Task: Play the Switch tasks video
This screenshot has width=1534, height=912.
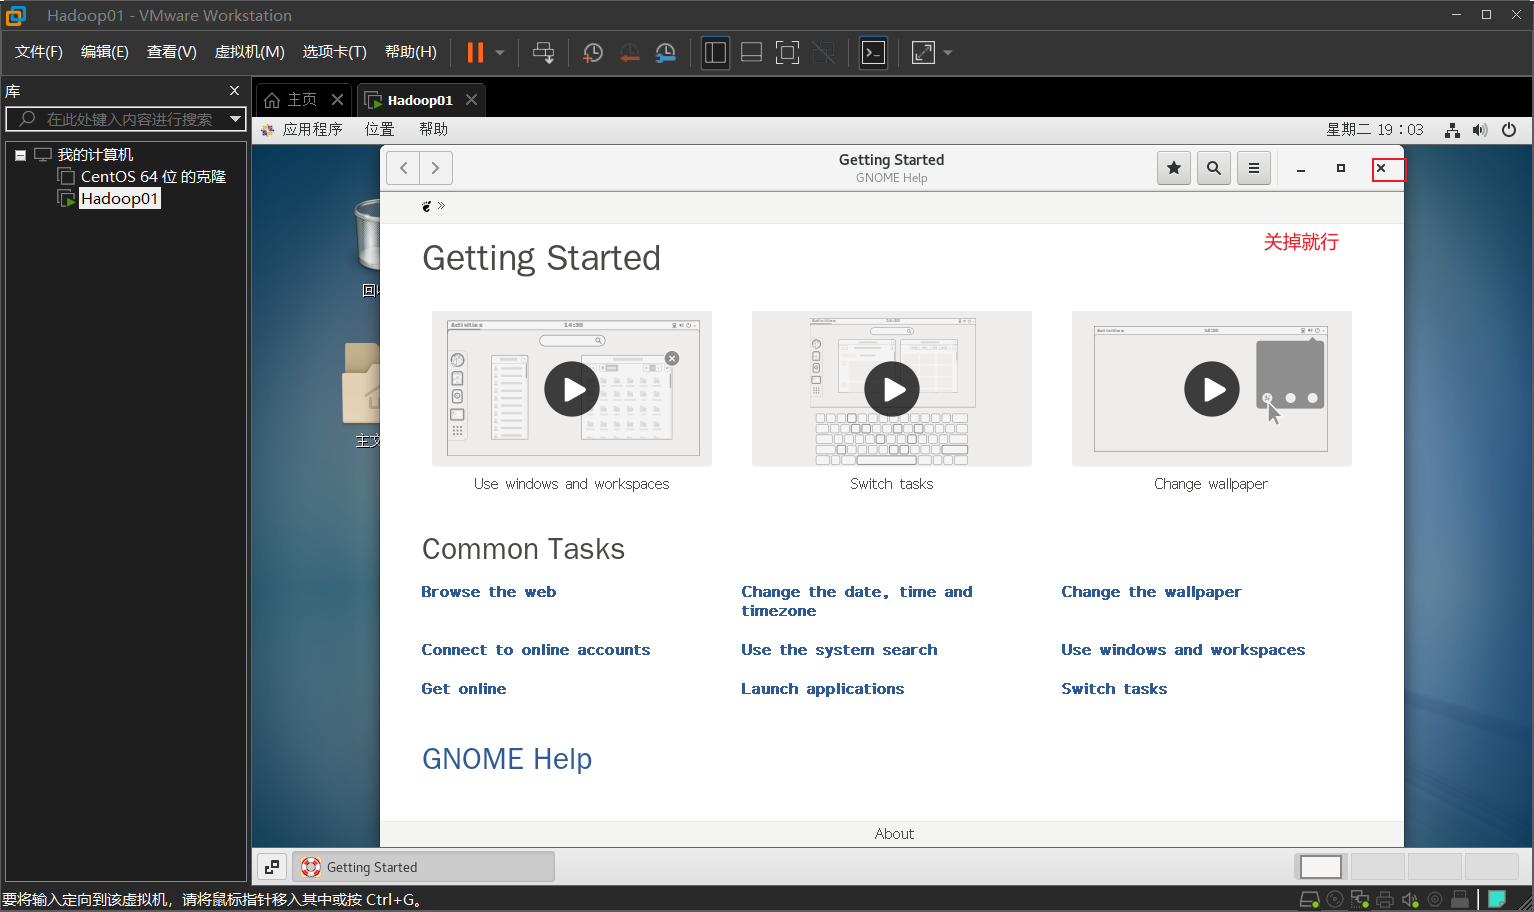Action: coord(892,389)
